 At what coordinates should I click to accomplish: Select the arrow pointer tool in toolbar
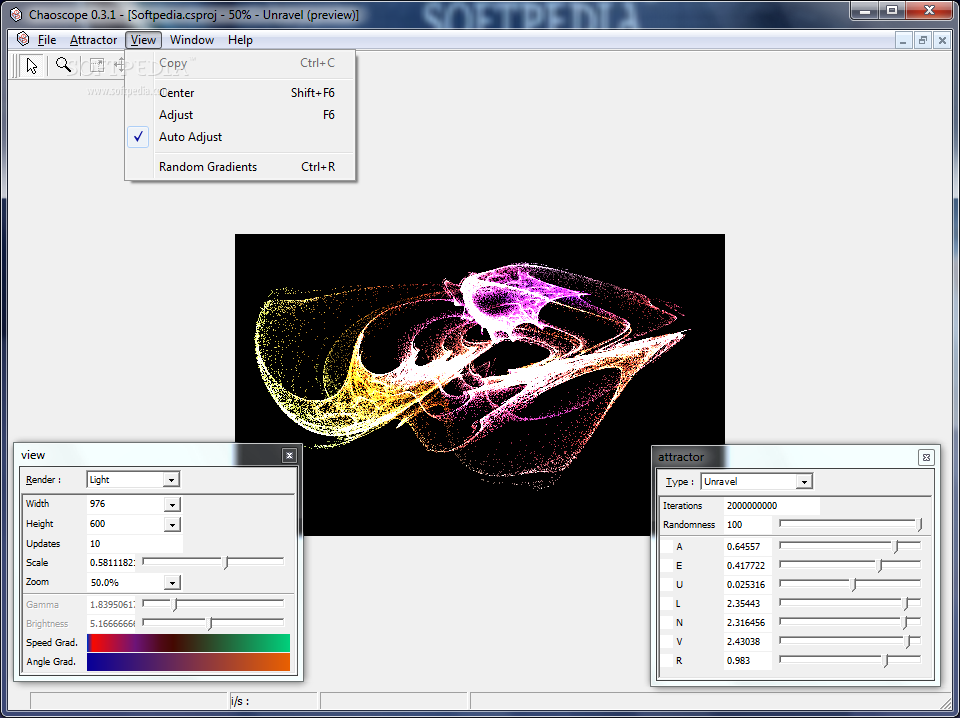coord(32,65)
